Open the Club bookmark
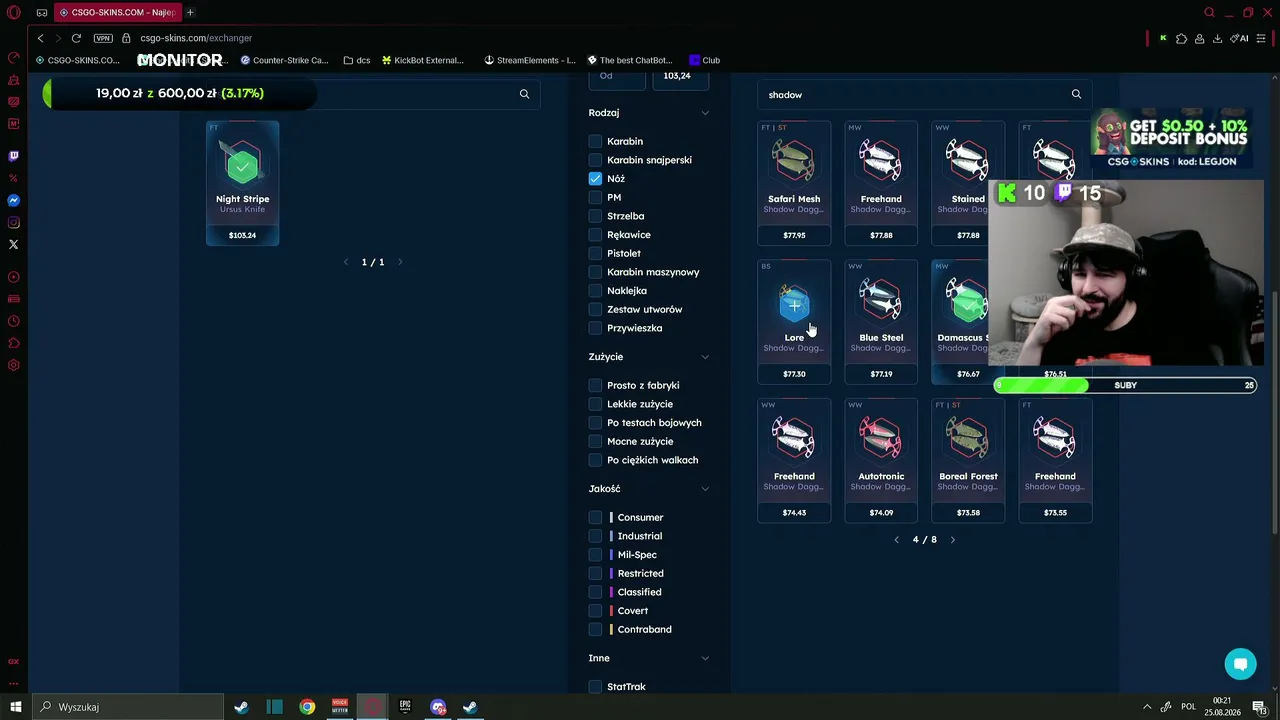The image size is (1280, 720). coord(705,60)
